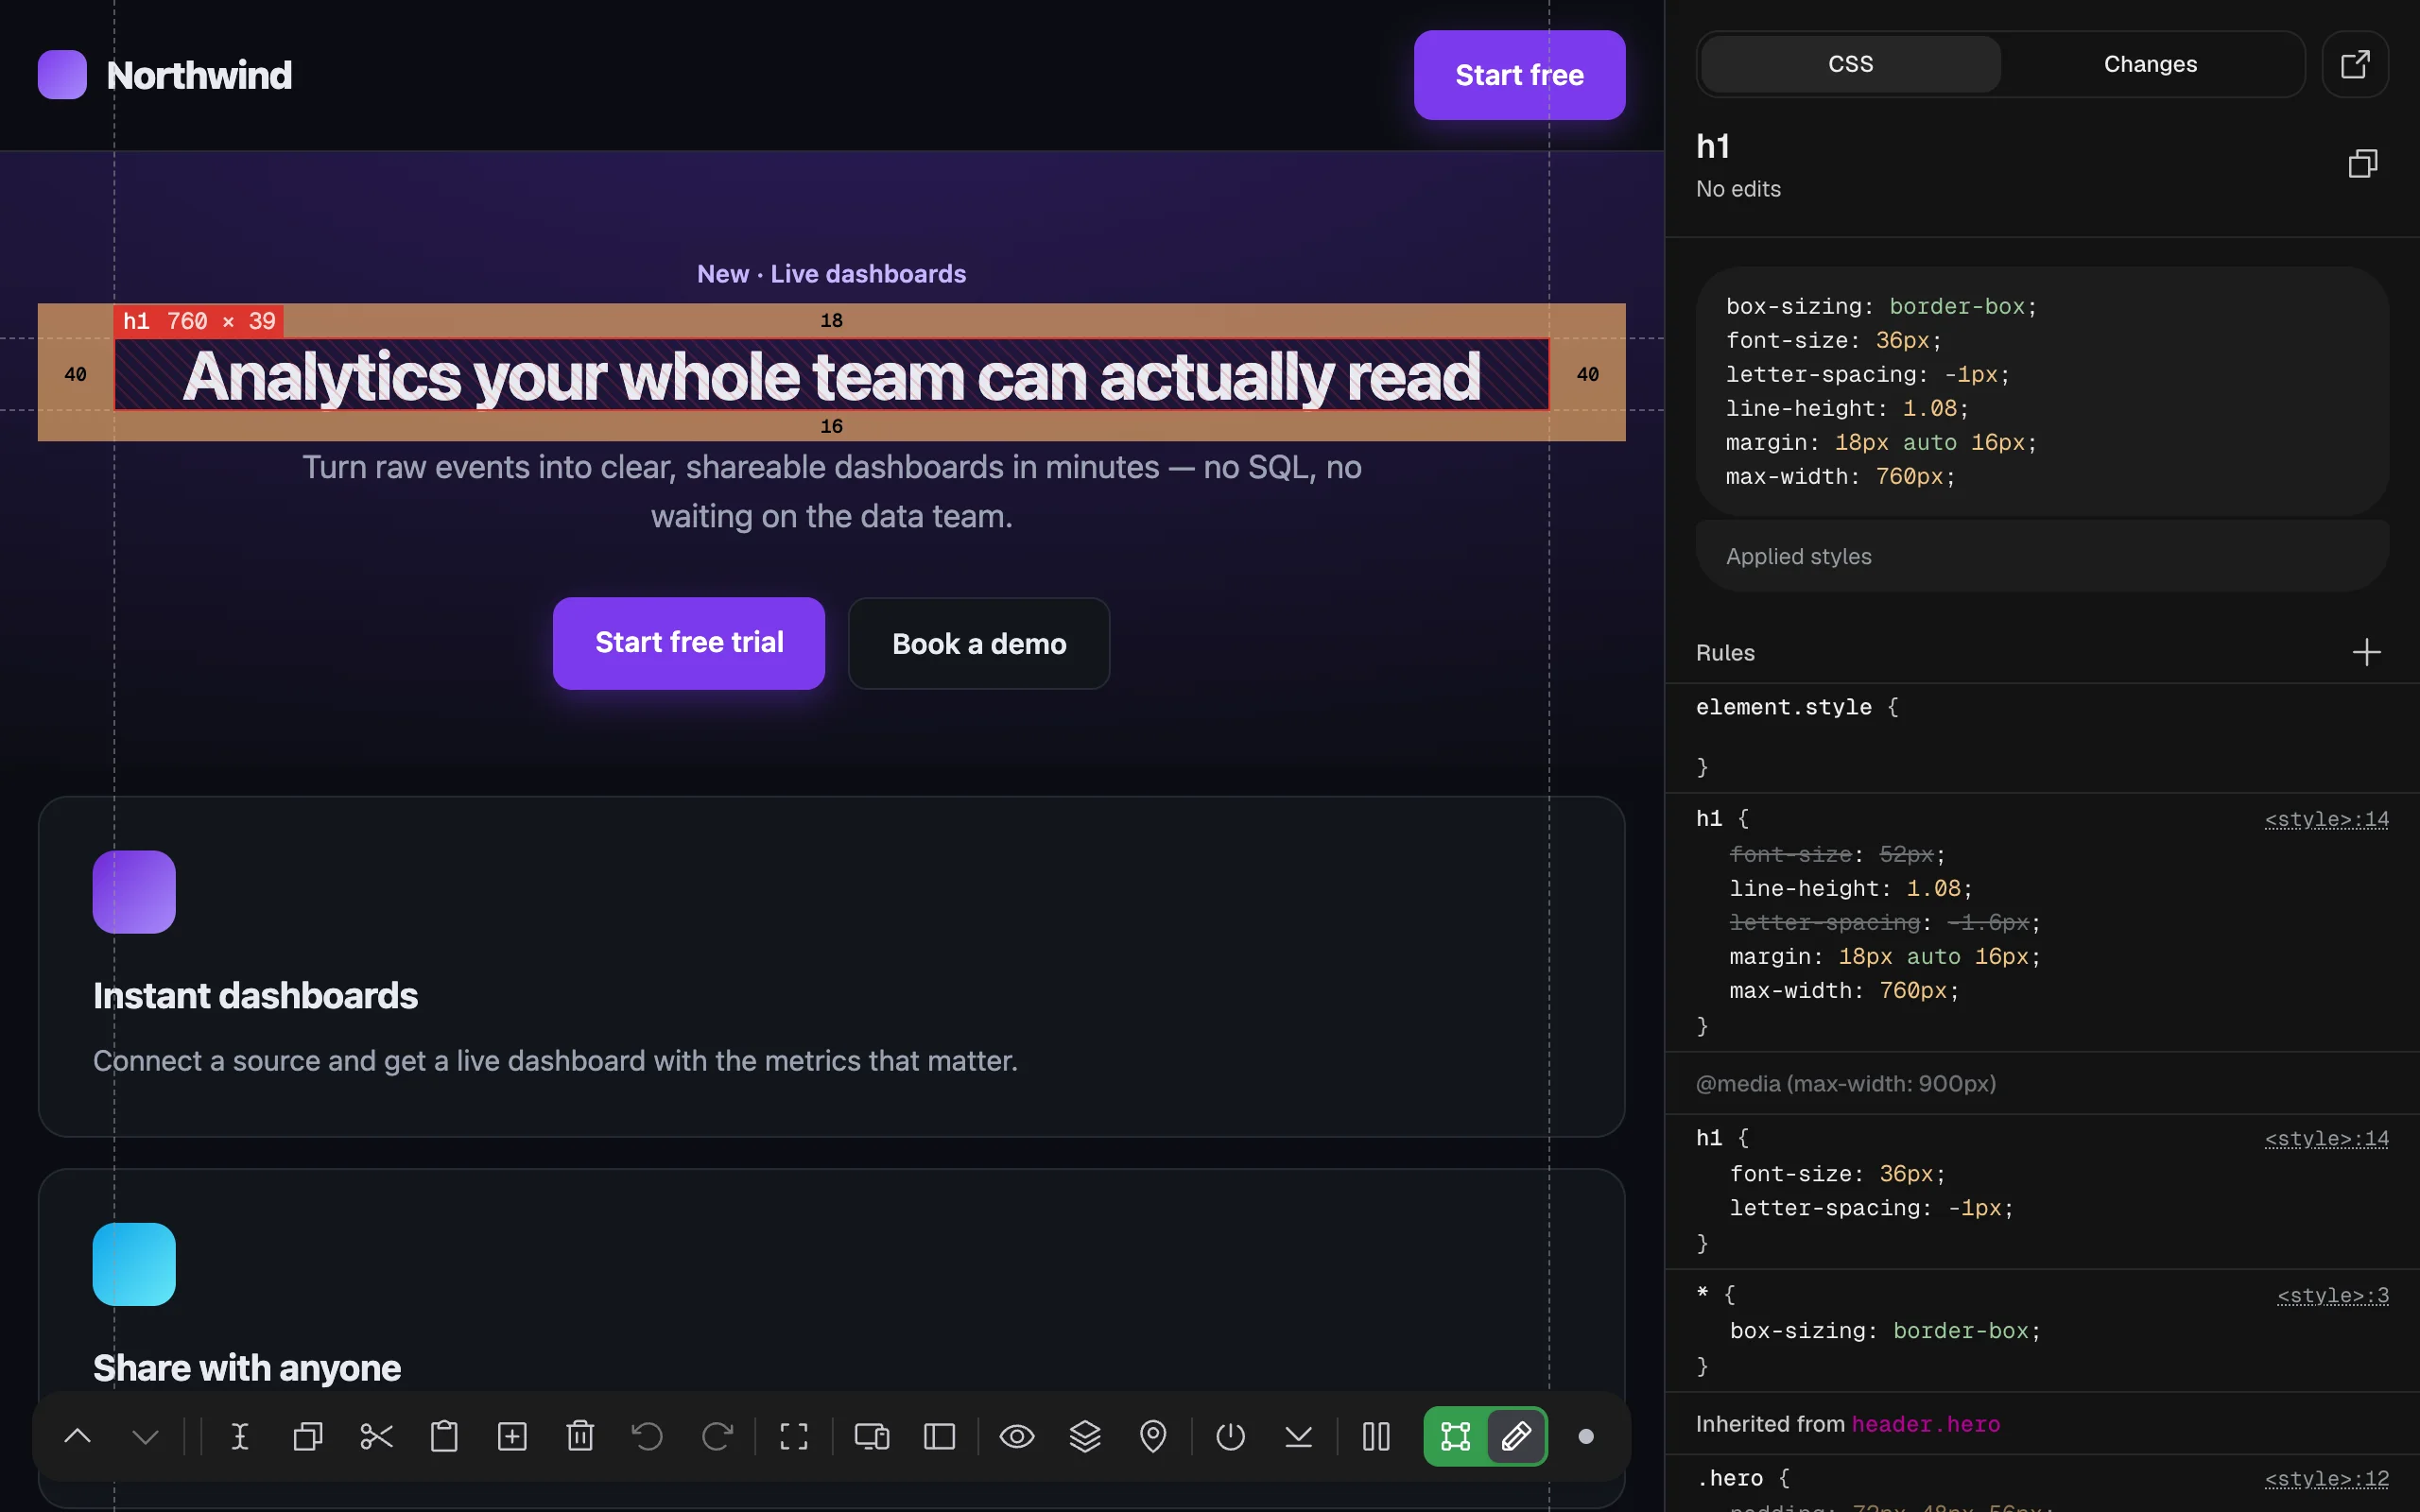Expand the Applied styles section
The image size is (2420, 1512).
click(x=2042, y=556)
